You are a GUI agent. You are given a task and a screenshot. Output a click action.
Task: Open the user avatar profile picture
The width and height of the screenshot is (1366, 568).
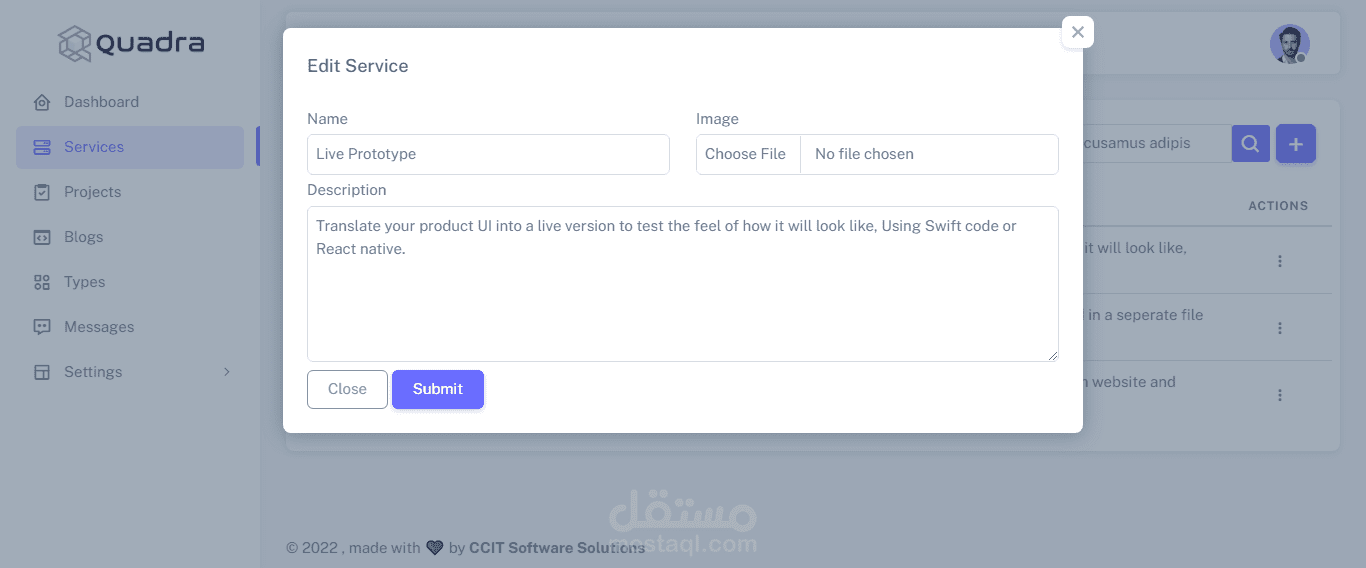(x=1289, y=44)
